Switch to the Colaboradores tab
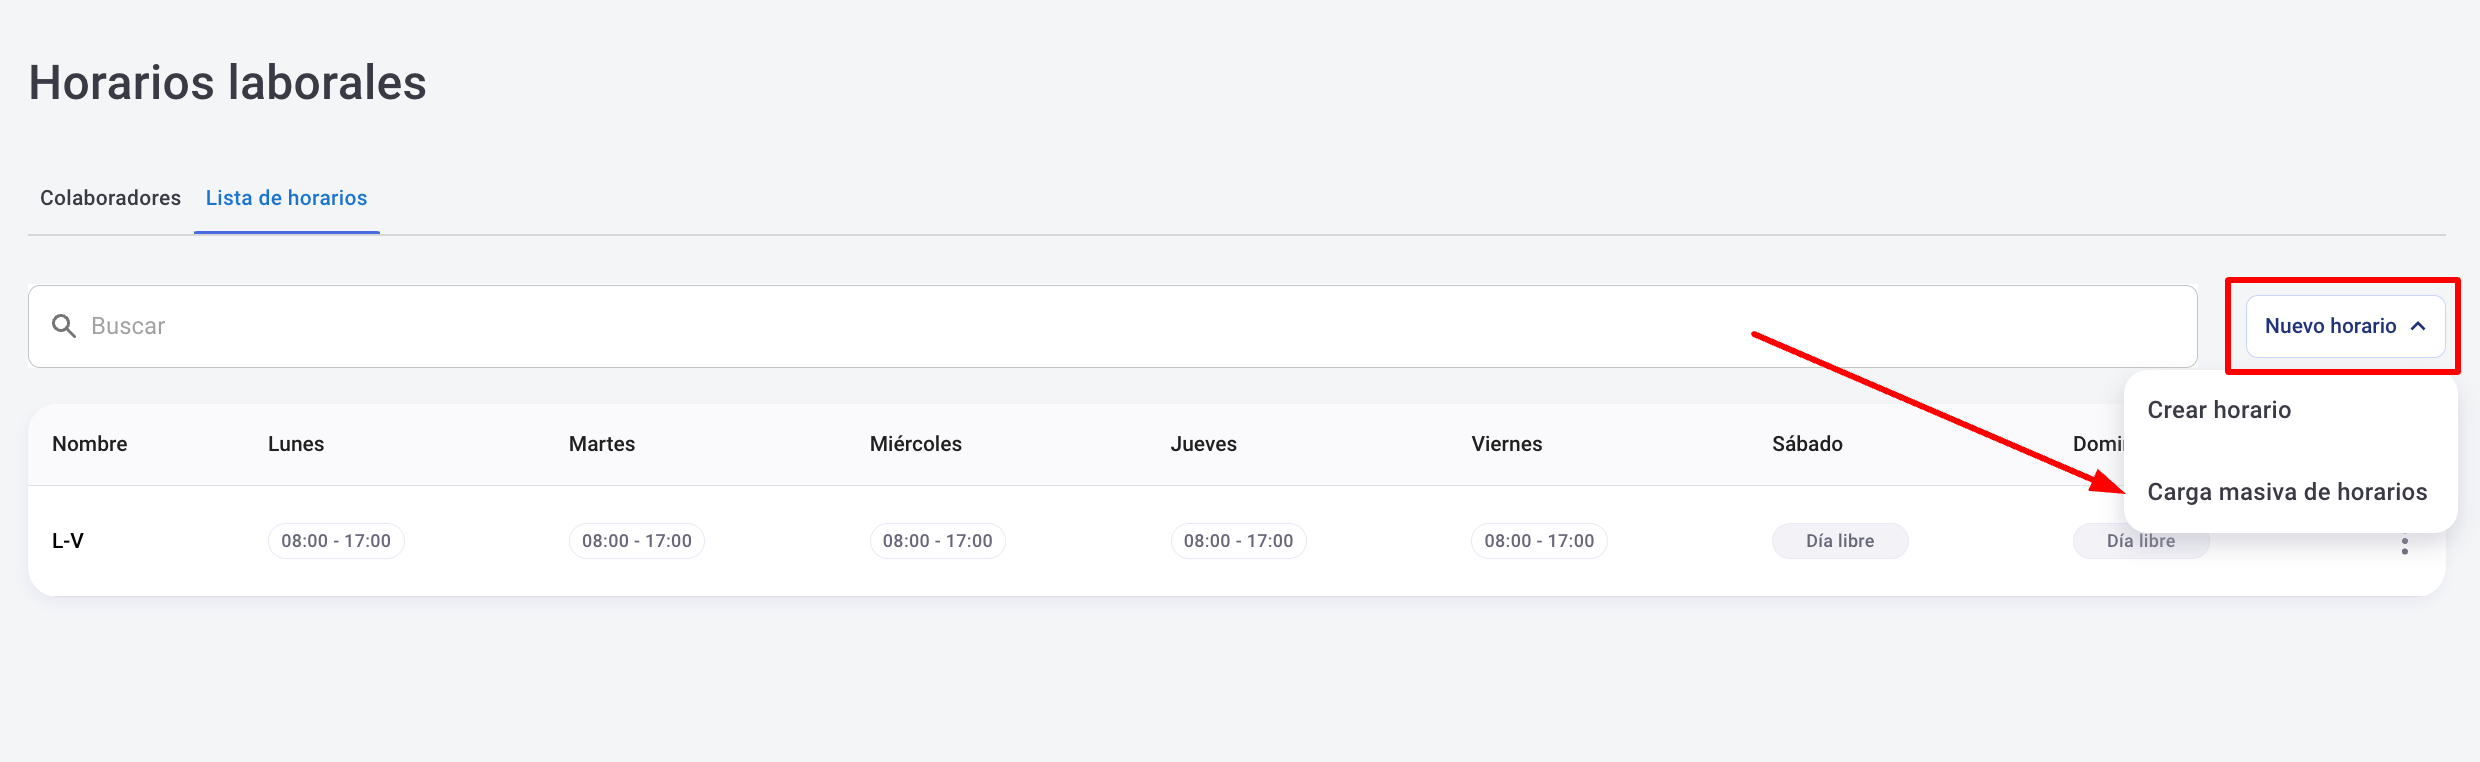The image size is (2480, 762). 110,198
